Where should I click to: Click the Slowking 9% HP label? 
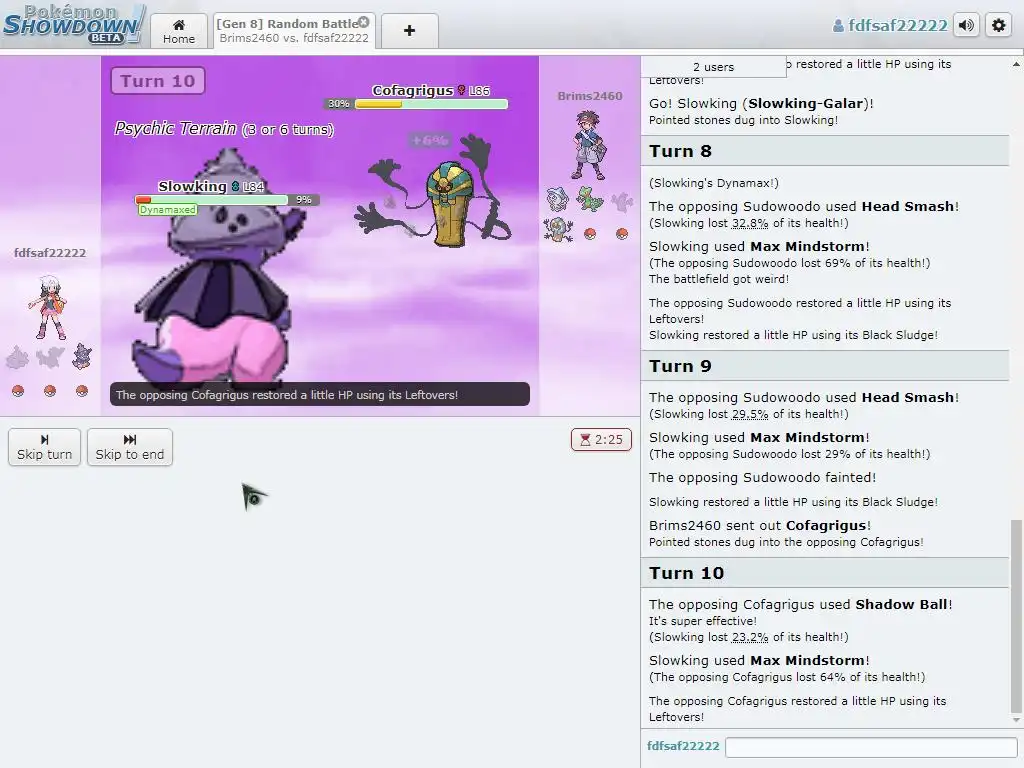click(304, 200)
